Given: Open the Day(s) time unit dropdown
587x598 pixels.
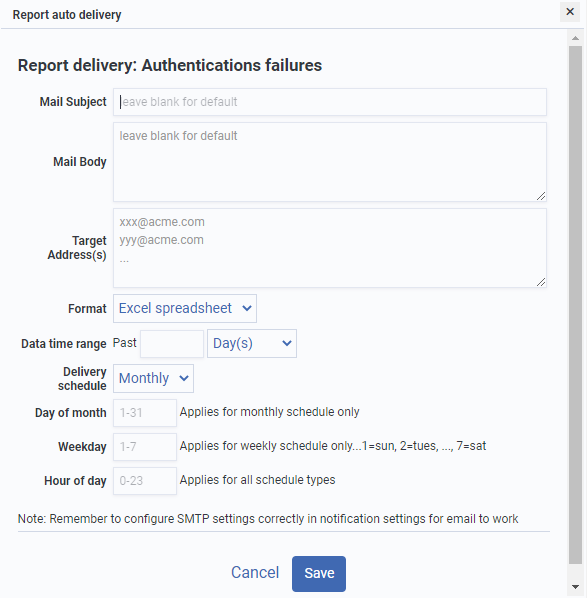Looking at the screenshot, I should 252,344.
